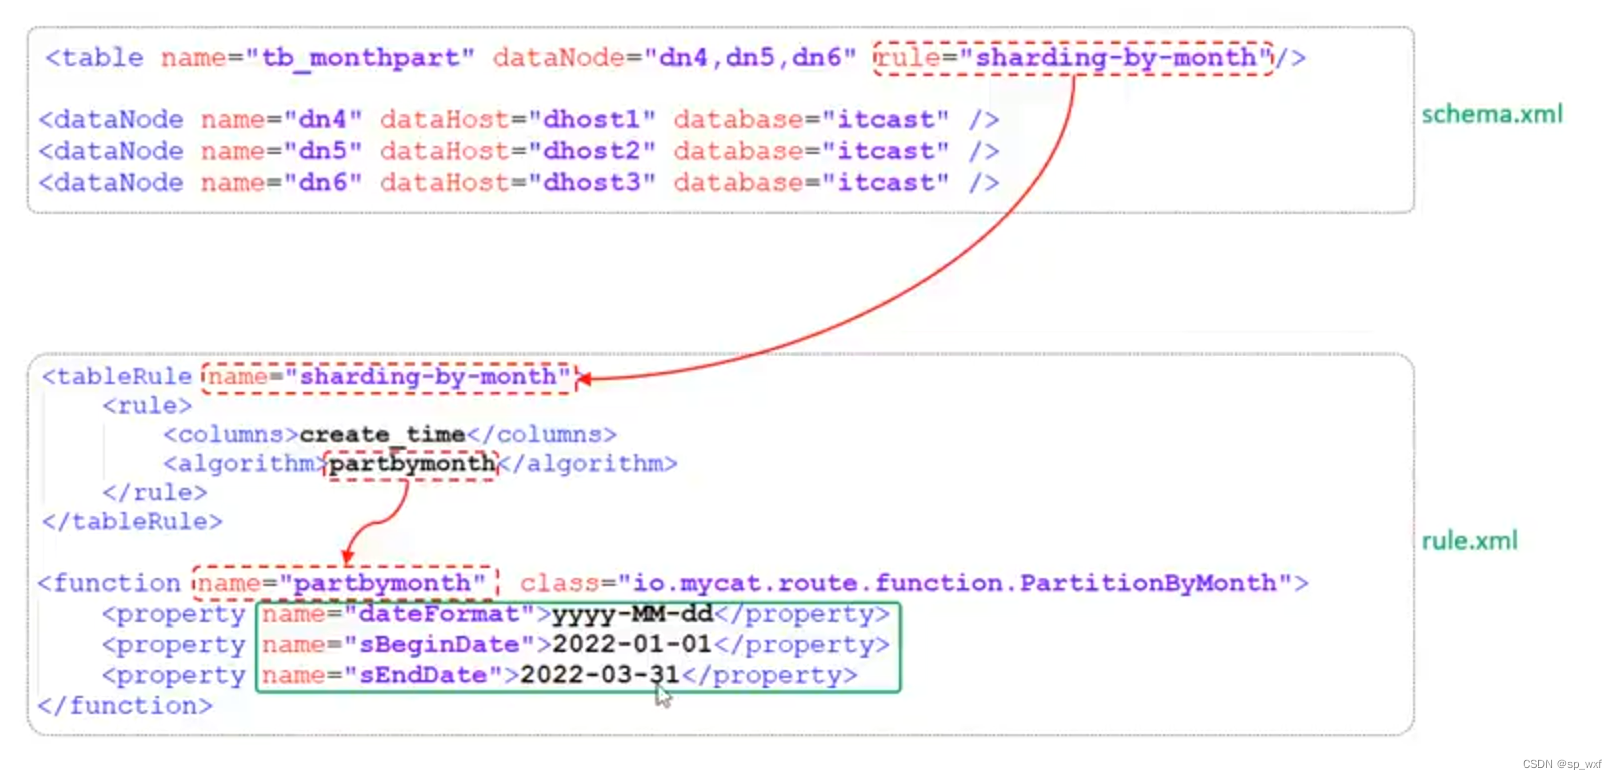1617x779 pixels.
Task: Click tableRule name="sharding-by-month"
Action: (389, 377)
